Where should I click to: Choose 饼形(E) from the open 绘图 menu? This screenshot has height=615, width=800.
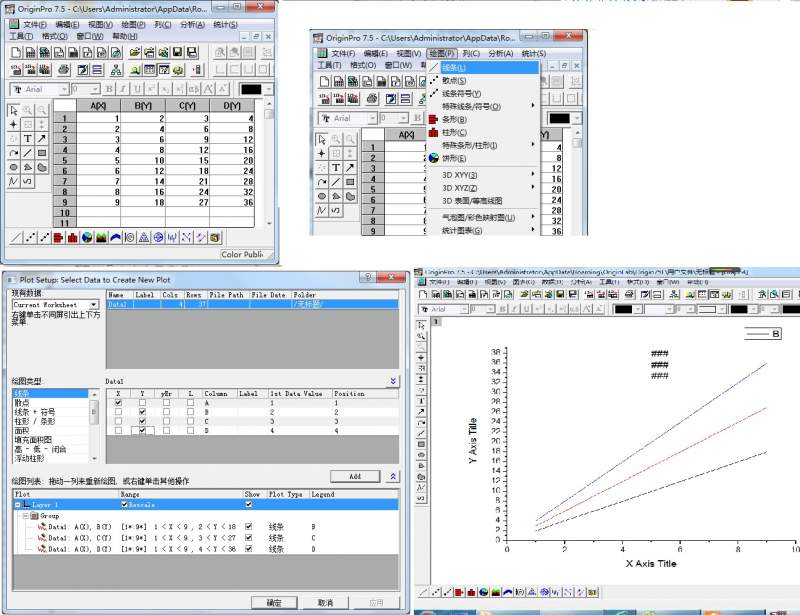click(483, 158)
